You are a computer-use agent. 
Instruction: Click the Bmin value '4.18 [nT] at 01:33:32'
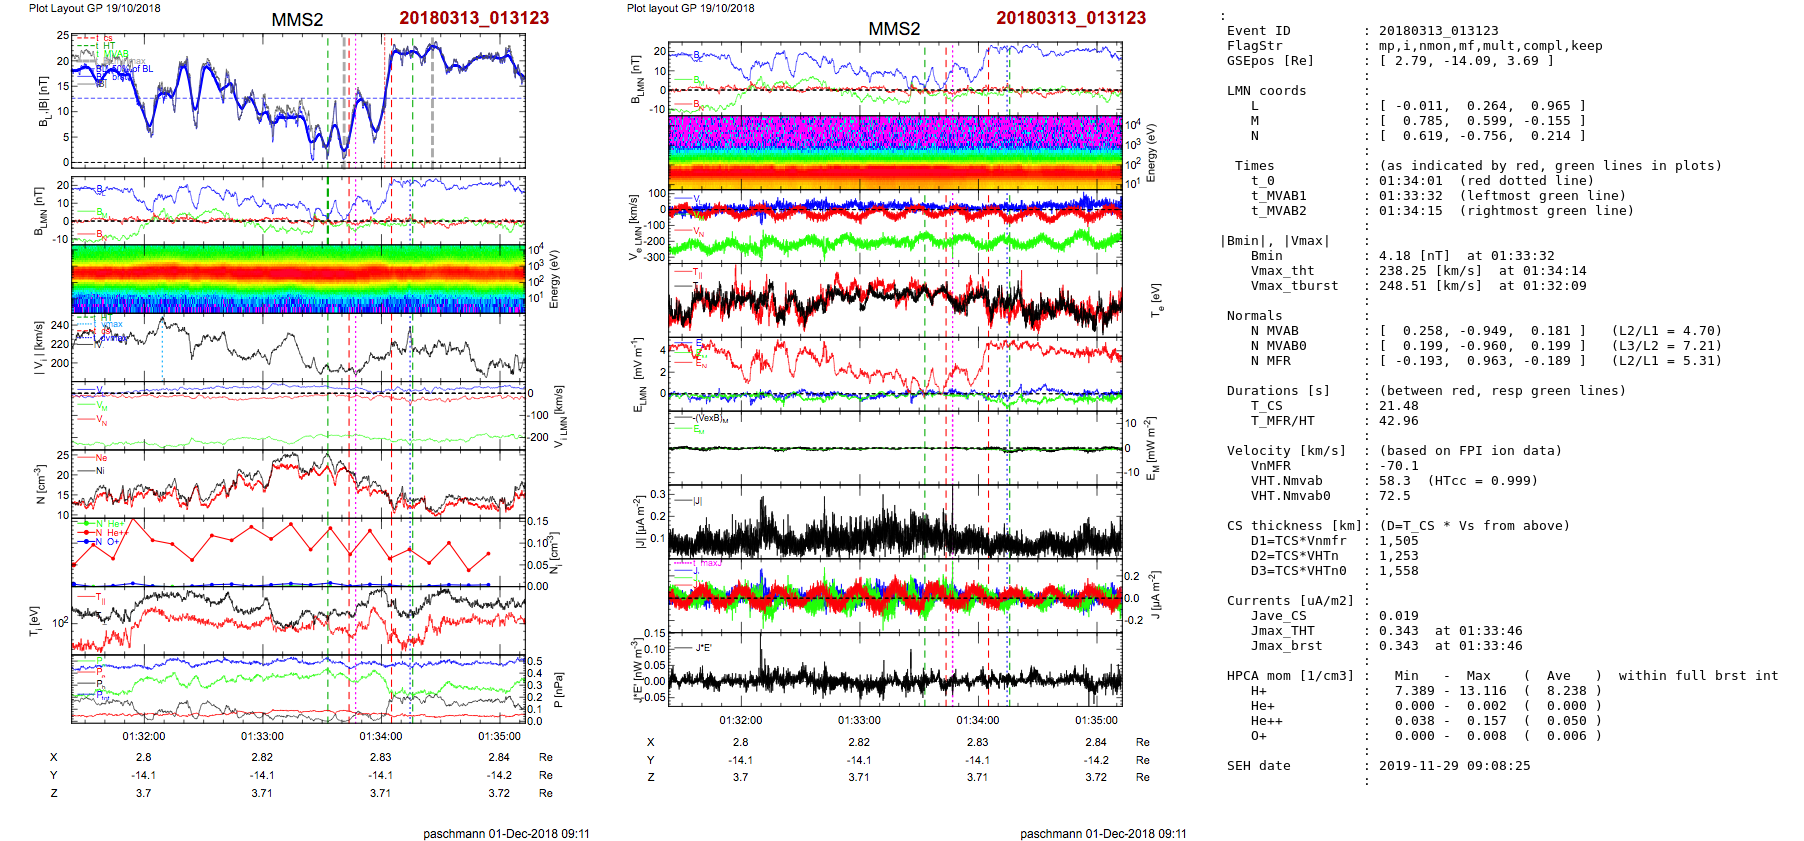pyautogui.click(x=1467, y=256)
